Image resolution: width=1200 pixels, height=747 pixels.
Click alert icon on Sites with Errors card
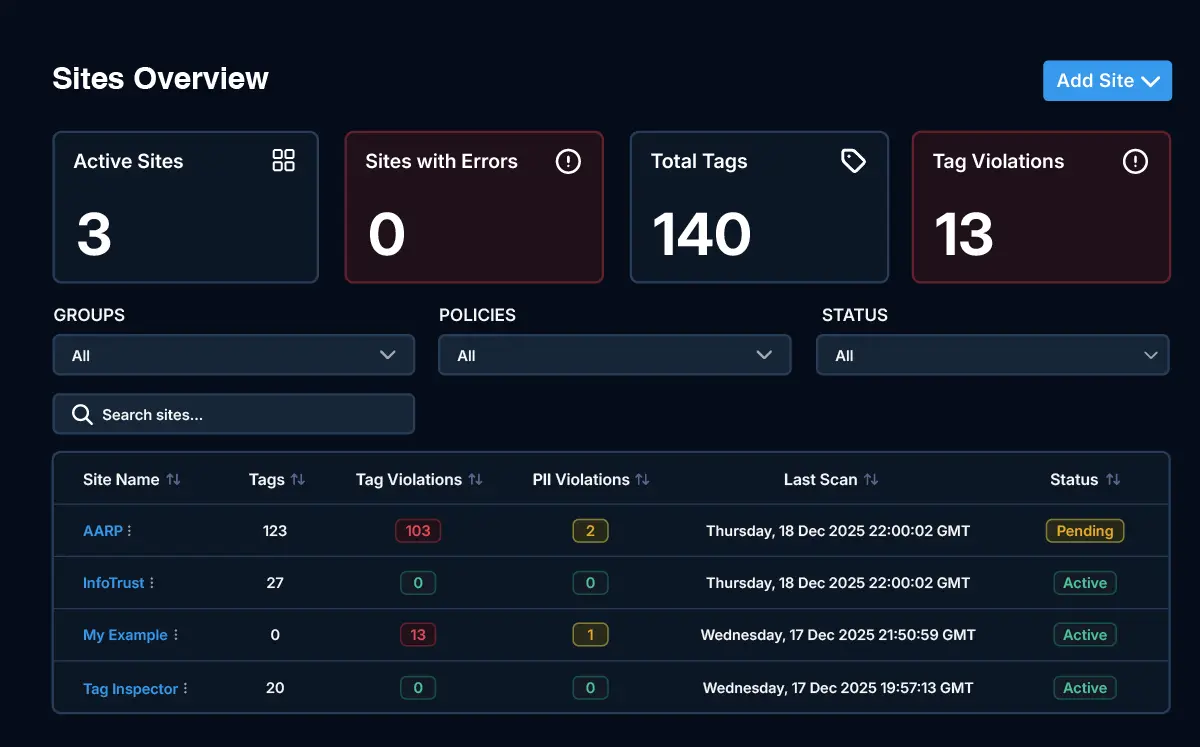click(568, 161)
